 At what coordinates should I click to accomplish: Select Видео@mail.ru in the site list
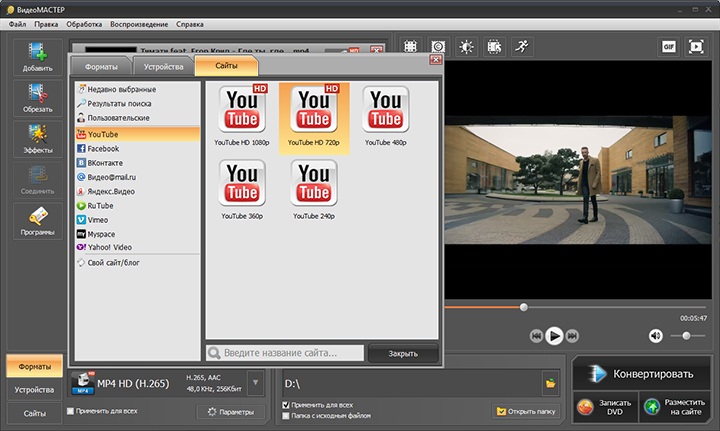138,177
